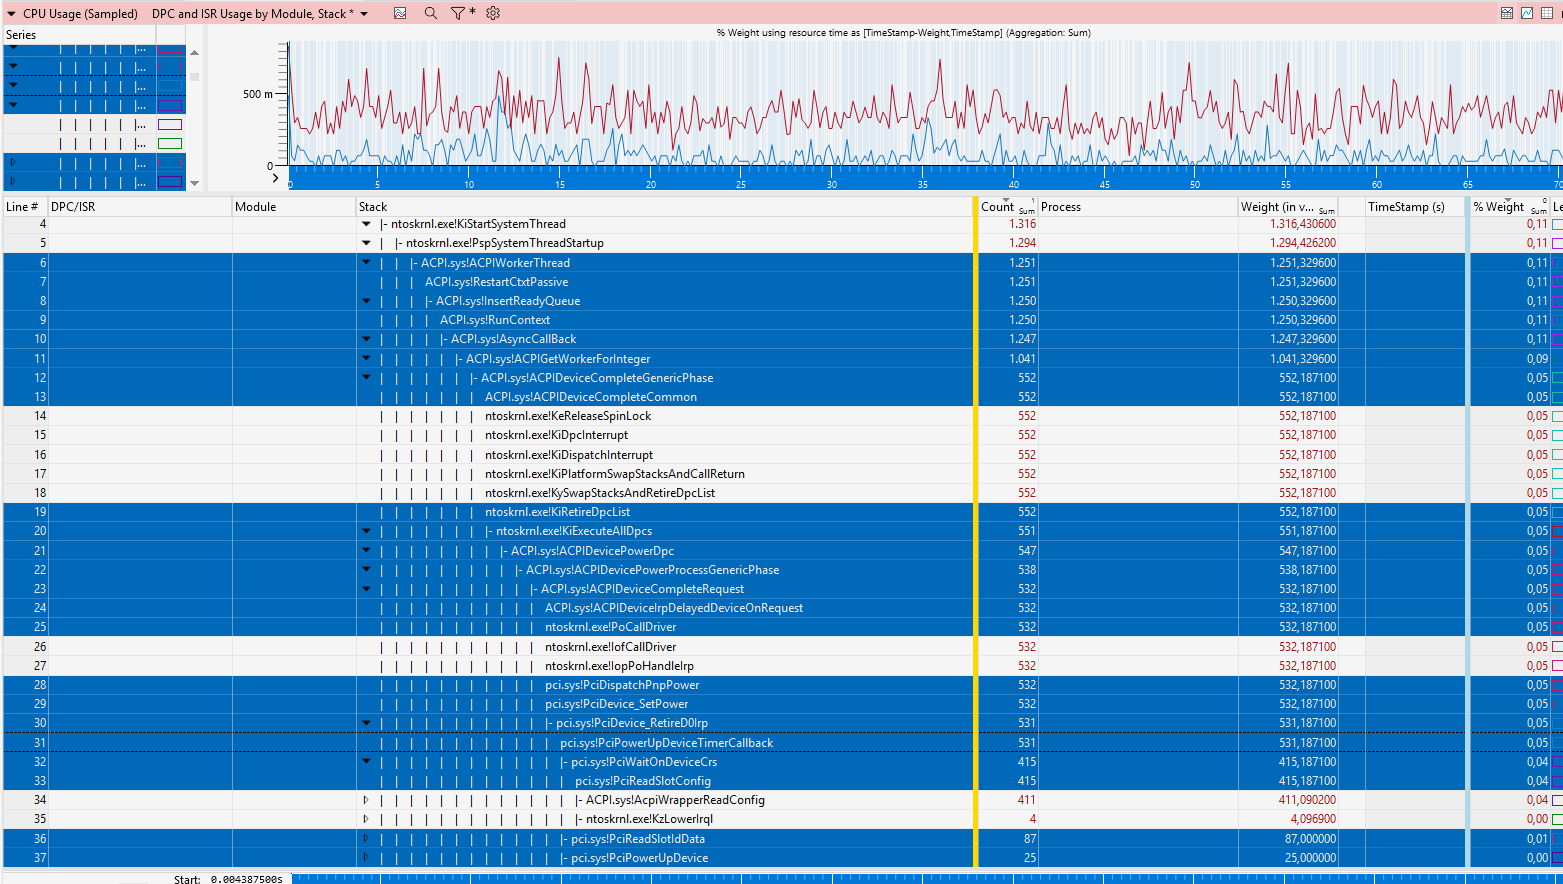Collapse the KiStartSystemThread stack row
The height and width of the screenshot is (884, 1563).
click(x=366, y=224)
